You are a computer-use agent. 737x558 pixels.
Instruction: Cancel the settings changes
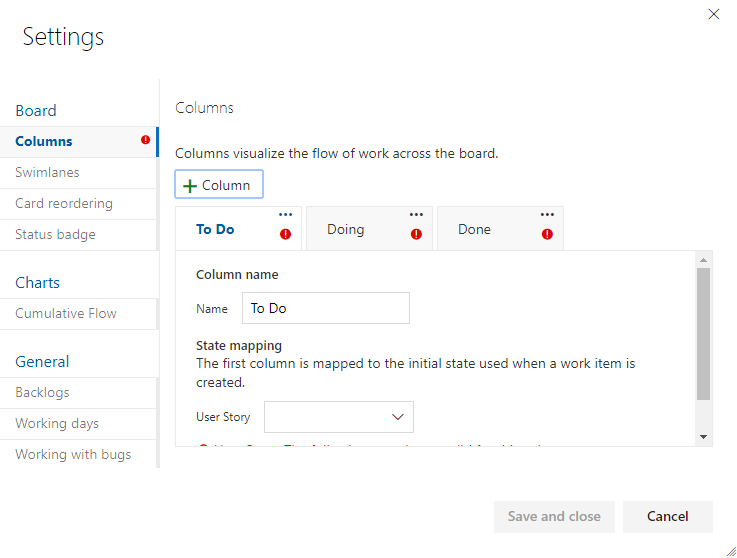[x=668, y=517]
